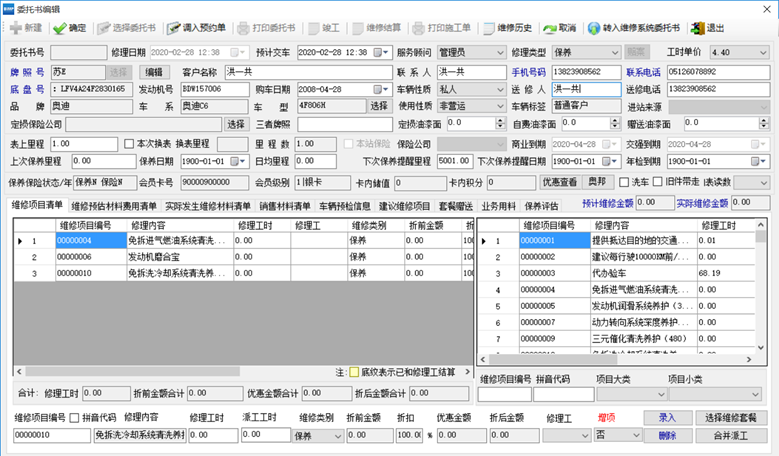Check the 洗车 checkbox
Screen dimensions: 779x456
coord(623,182)
